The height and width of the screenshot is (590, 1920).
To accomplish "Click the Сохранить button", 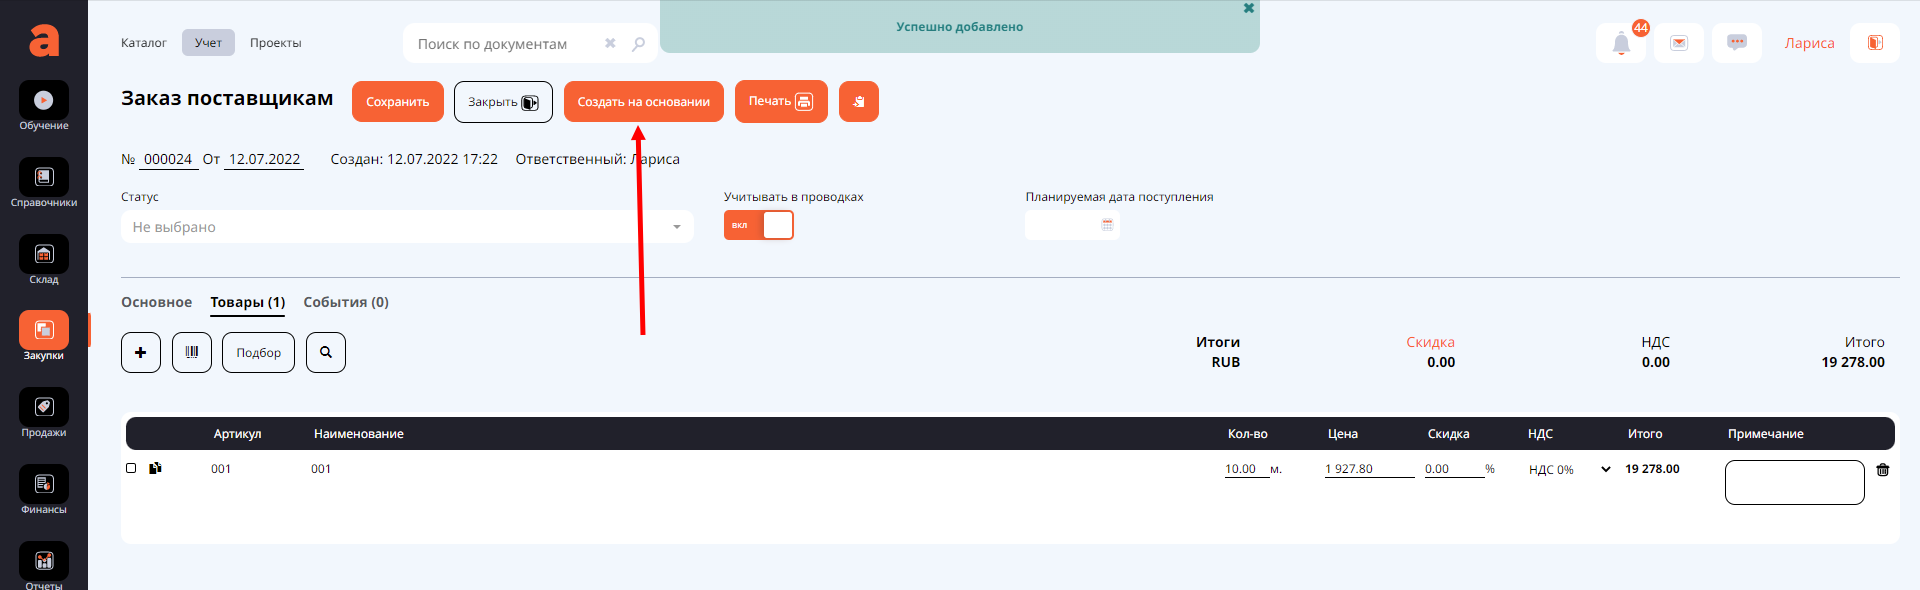I will point(397,102).
